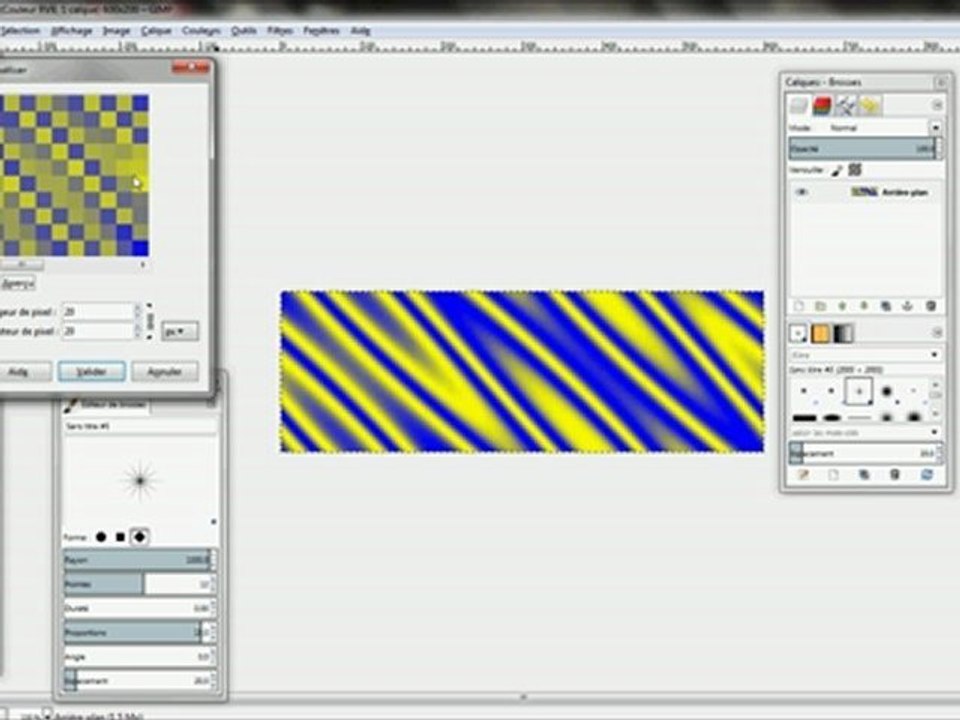
Task: Select the Arrière-plan layer thumbnail
Action: click(863, 192)
